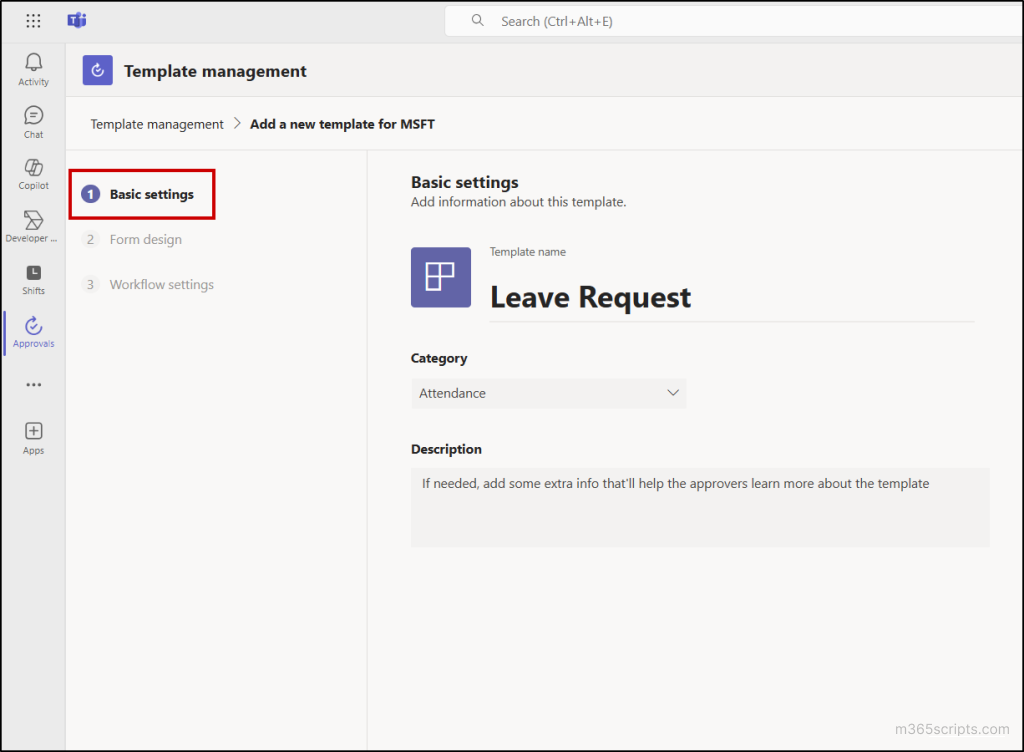Open the app launcher waffle grid
Image resolution: width=1024 pixels, height=752 pixels.
33,21
